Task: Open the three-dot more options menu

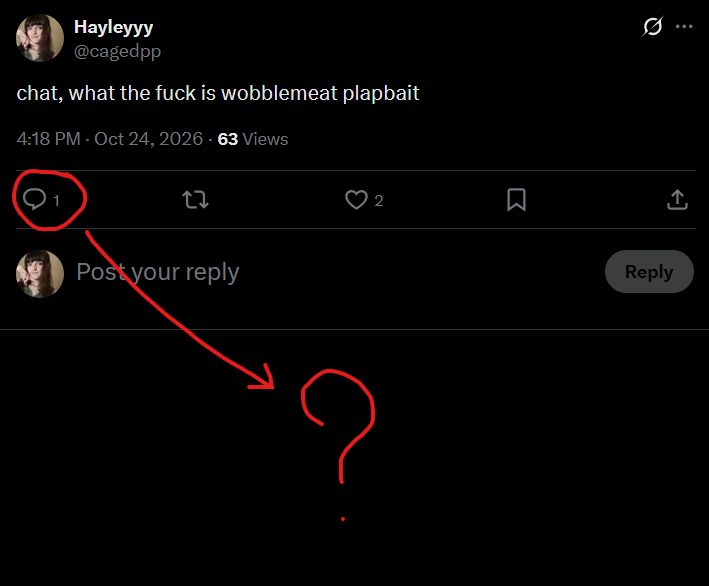Action: pos(684,26)
